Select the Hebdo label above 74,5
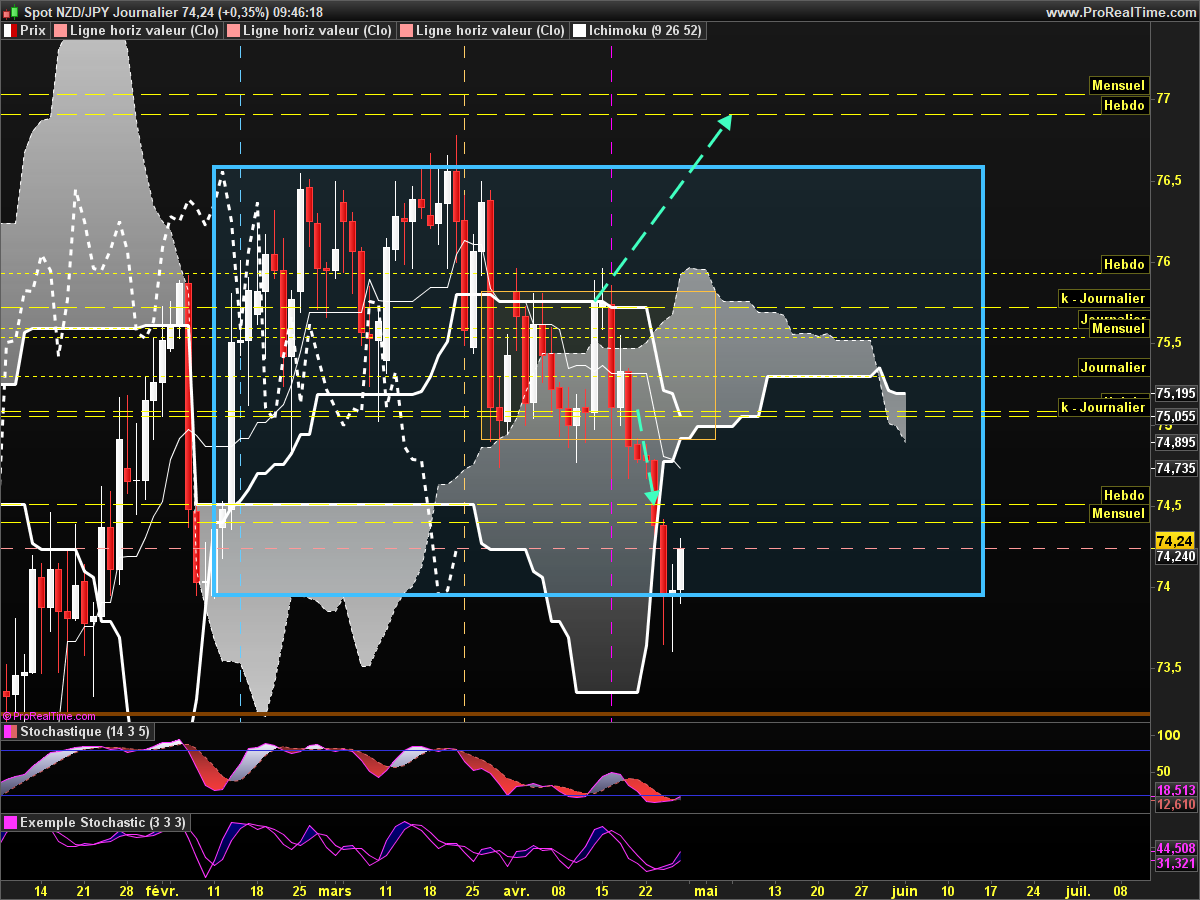Screen dimensions: 1200x900 click(x=1123, y=495)
